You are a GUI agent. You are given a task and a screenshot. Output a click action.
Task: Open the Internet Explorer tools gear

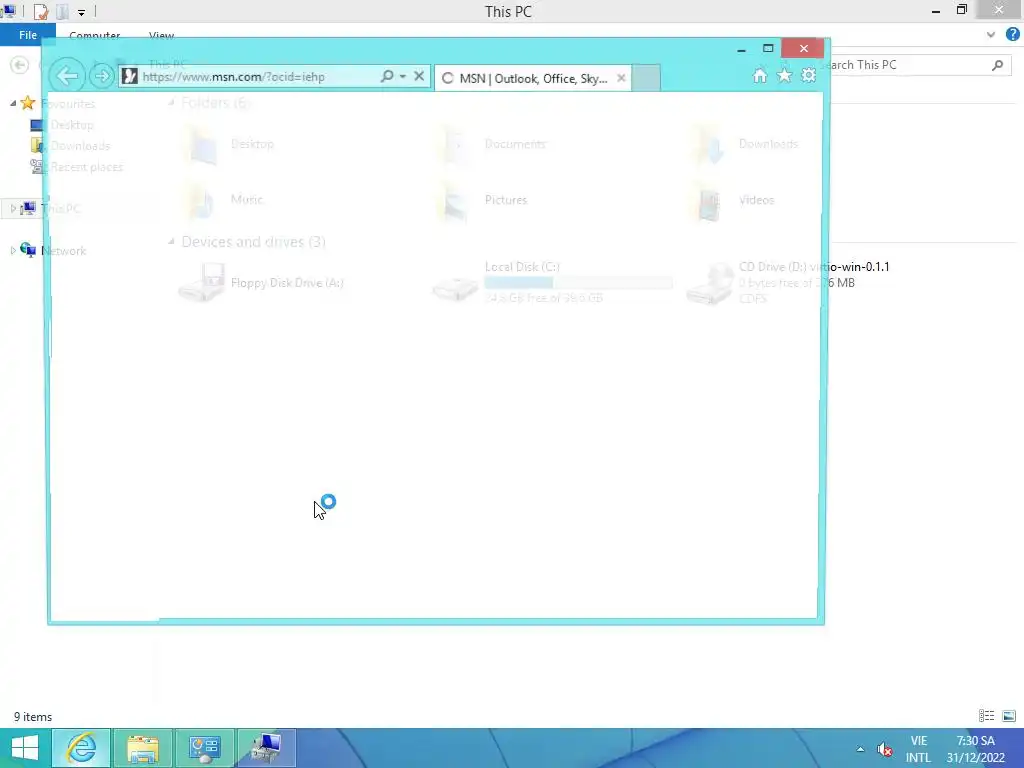tap(808, 76)
